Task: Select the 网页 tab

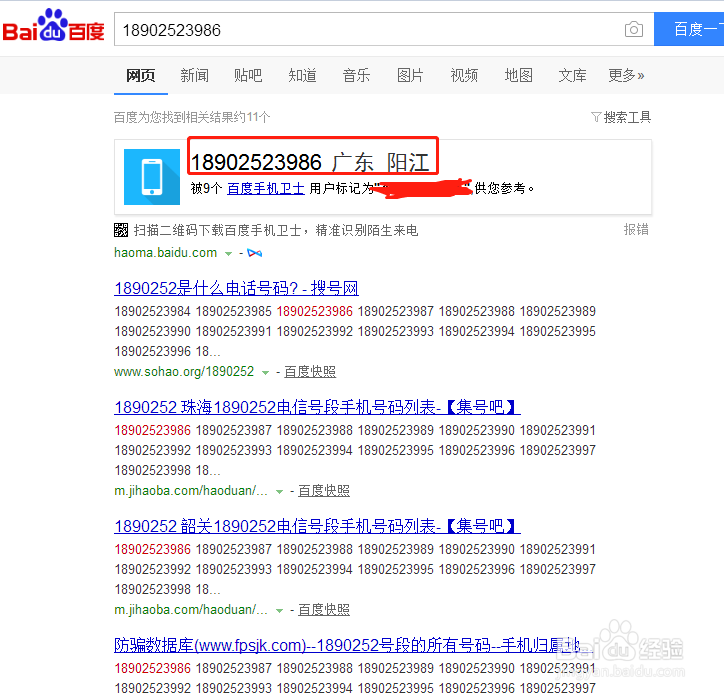Action: click(x=141, y=75)
